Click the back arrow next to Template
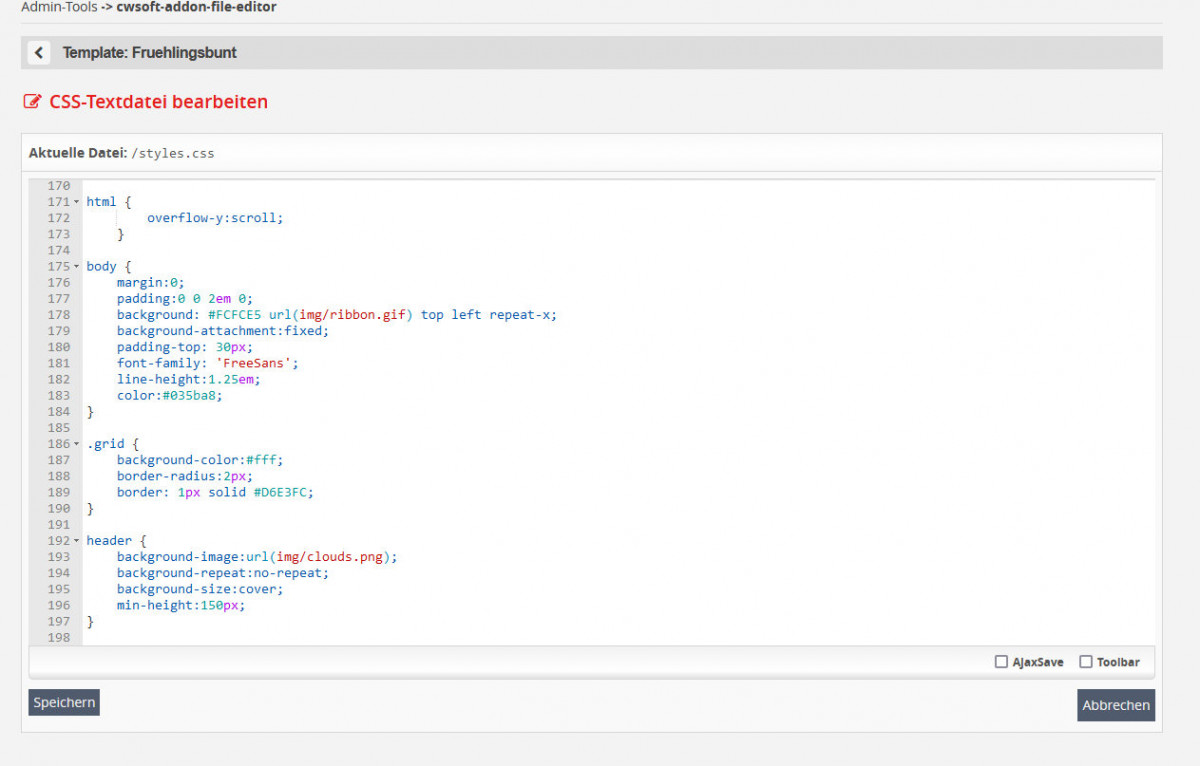 point(39,53)
